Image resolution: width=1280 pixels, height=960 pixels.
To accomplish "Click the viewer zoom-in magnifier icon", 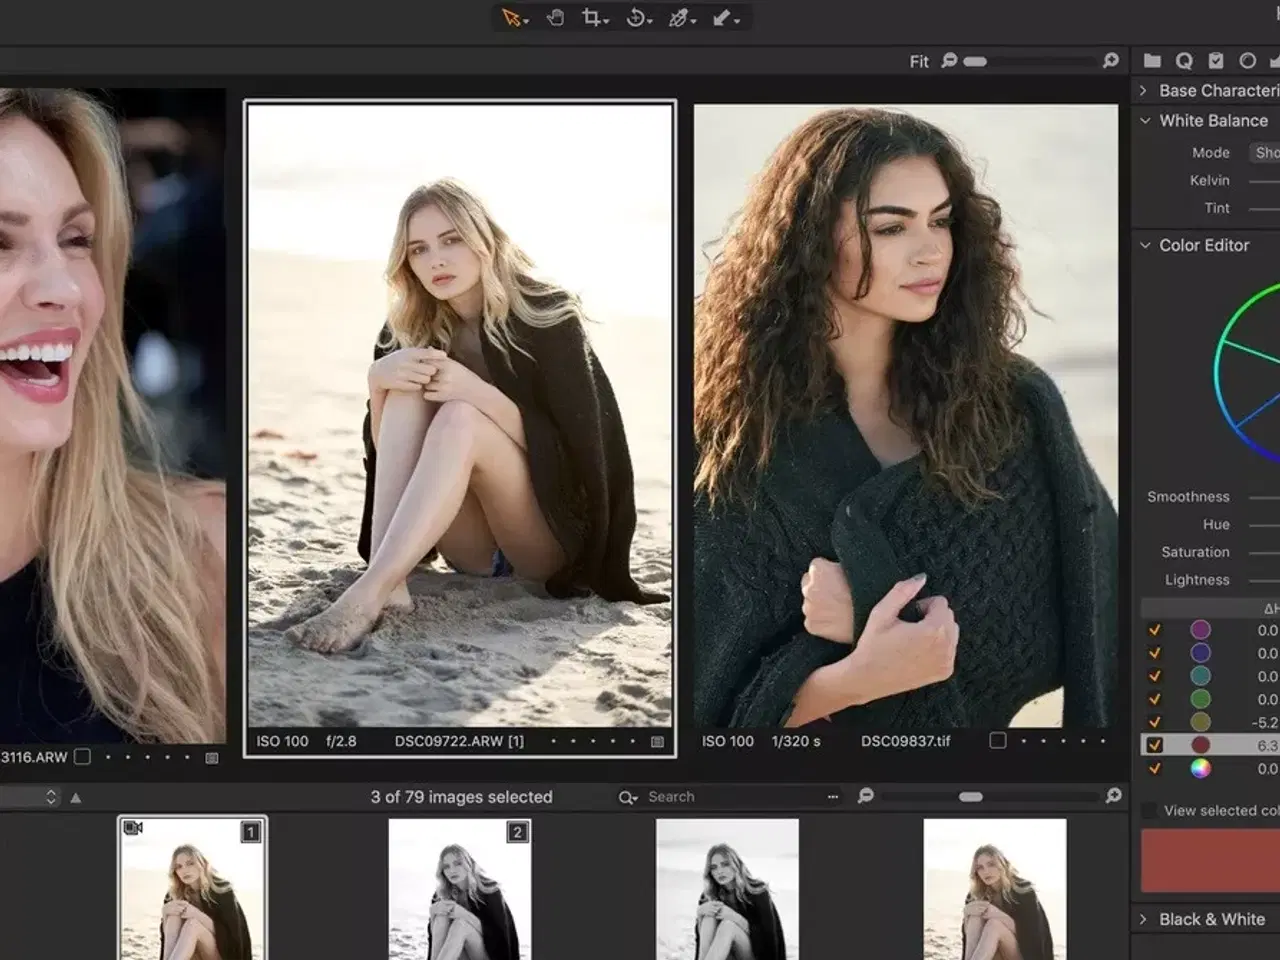I will (x=1110, y=61).
